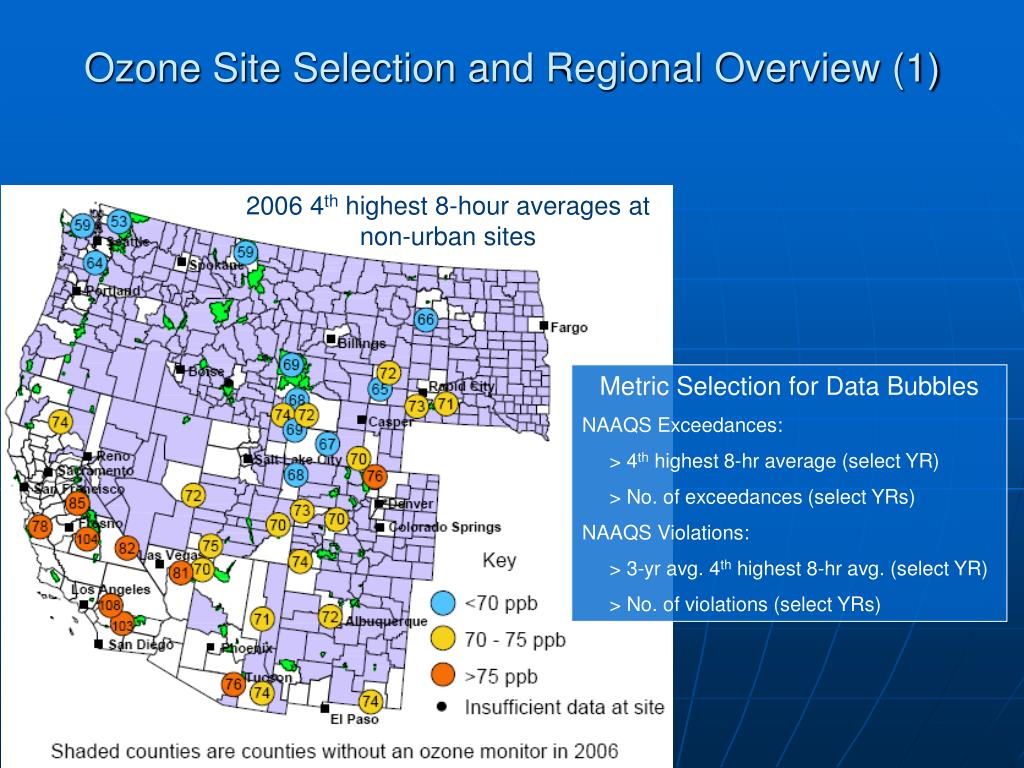Click the 4th highest 8-hr average exceedances line

click(773, 461)
